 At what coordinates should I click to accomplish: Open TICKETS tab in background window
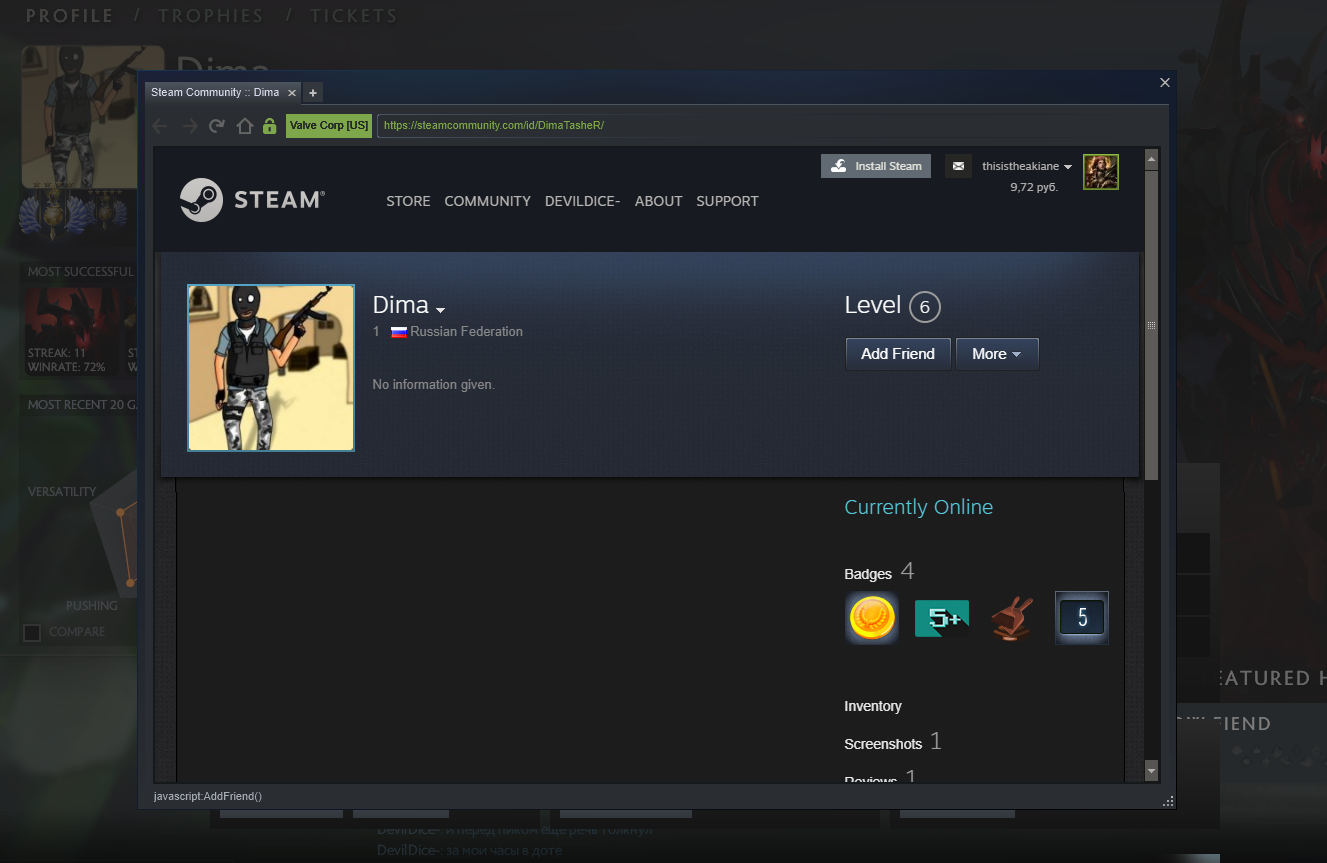[353, 16]
